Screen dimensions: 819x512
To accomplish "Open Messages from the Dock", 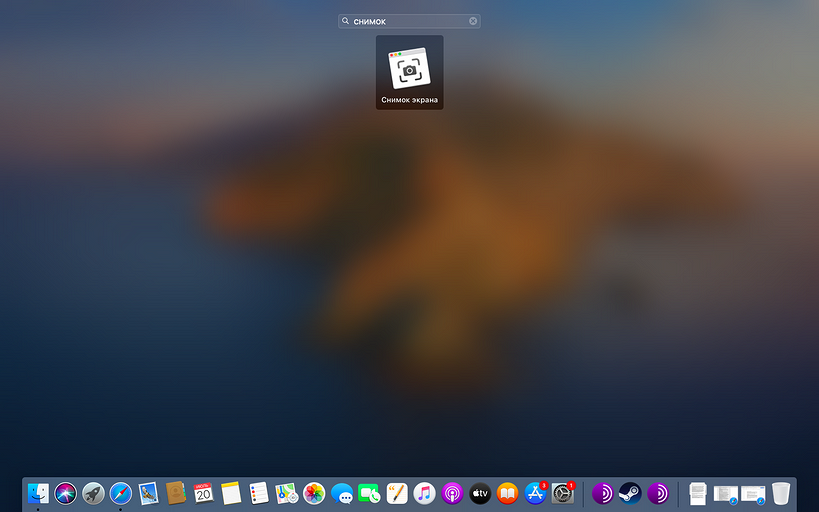I will pyautogui.click(x=342, y=493).
